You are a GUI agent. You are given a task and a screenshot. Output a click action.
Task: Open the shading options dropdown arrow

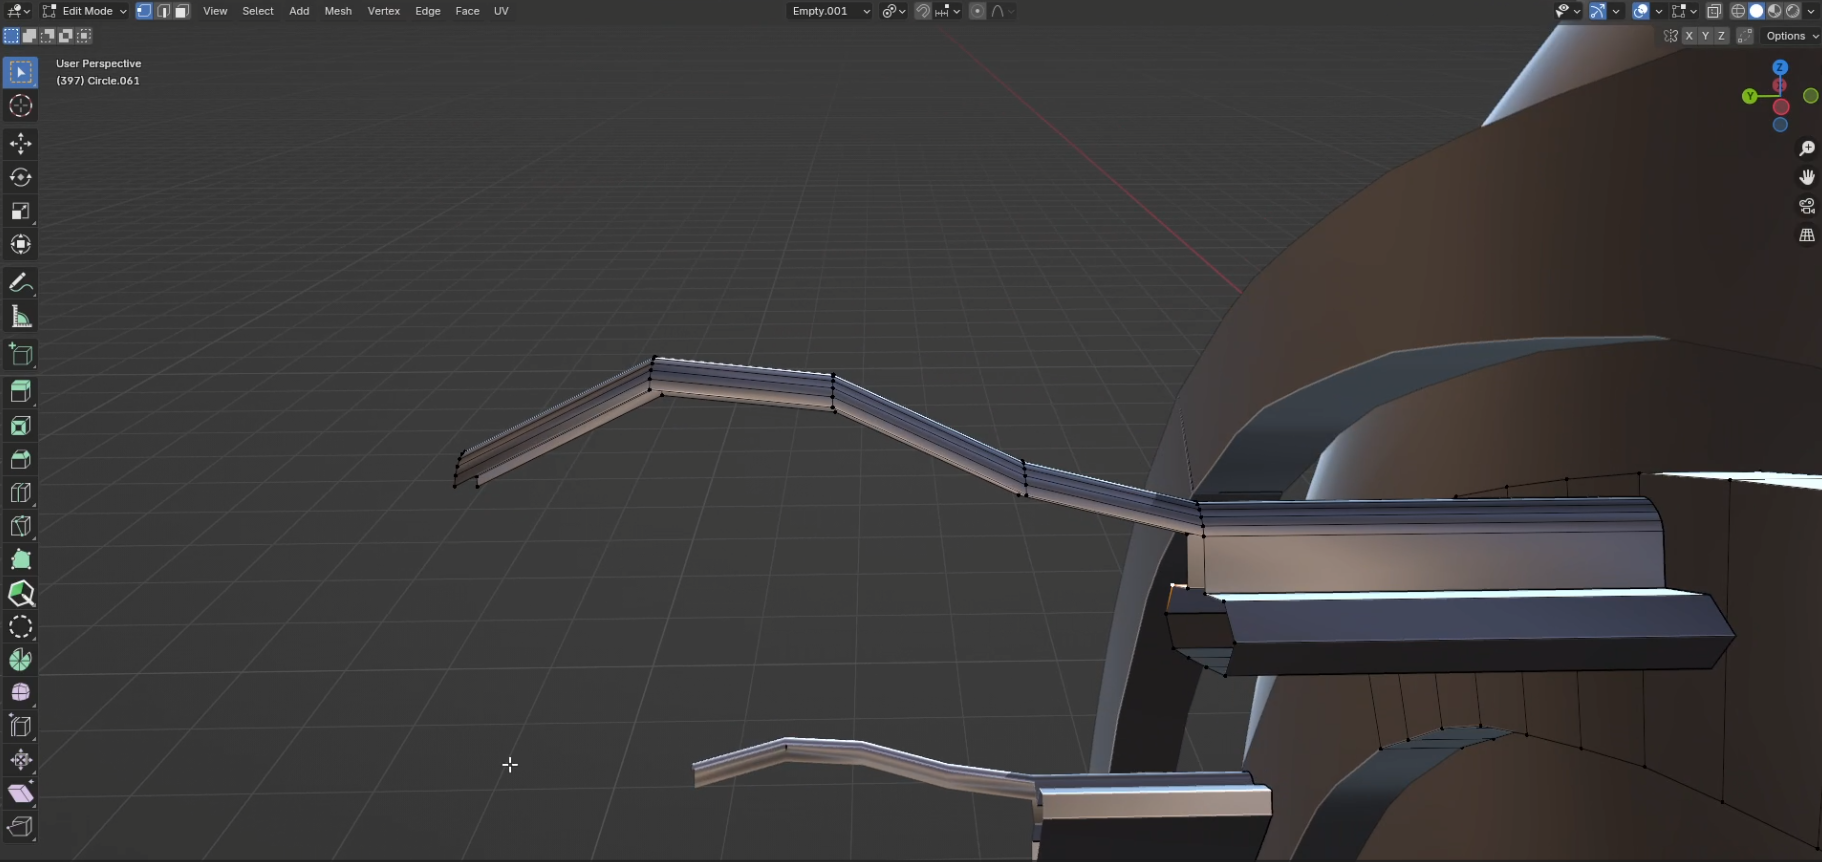pyautogui.click(x=1811, y=11)
